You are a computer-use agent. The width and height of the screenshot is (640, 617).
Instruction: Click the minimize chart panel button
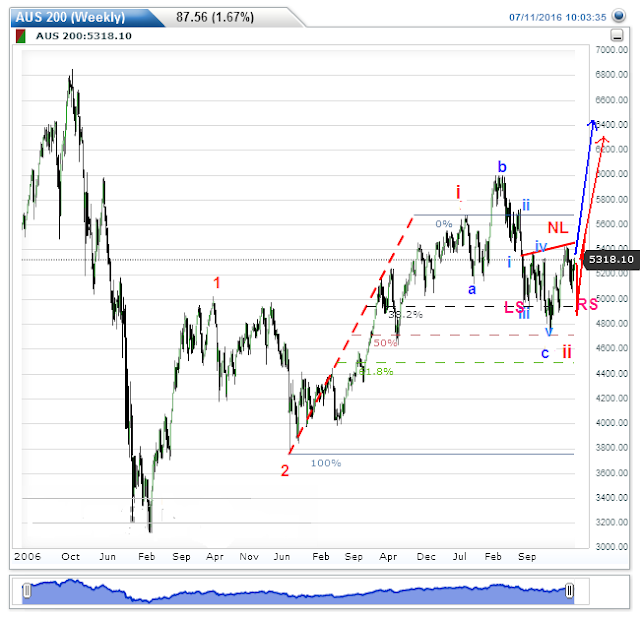617,36
